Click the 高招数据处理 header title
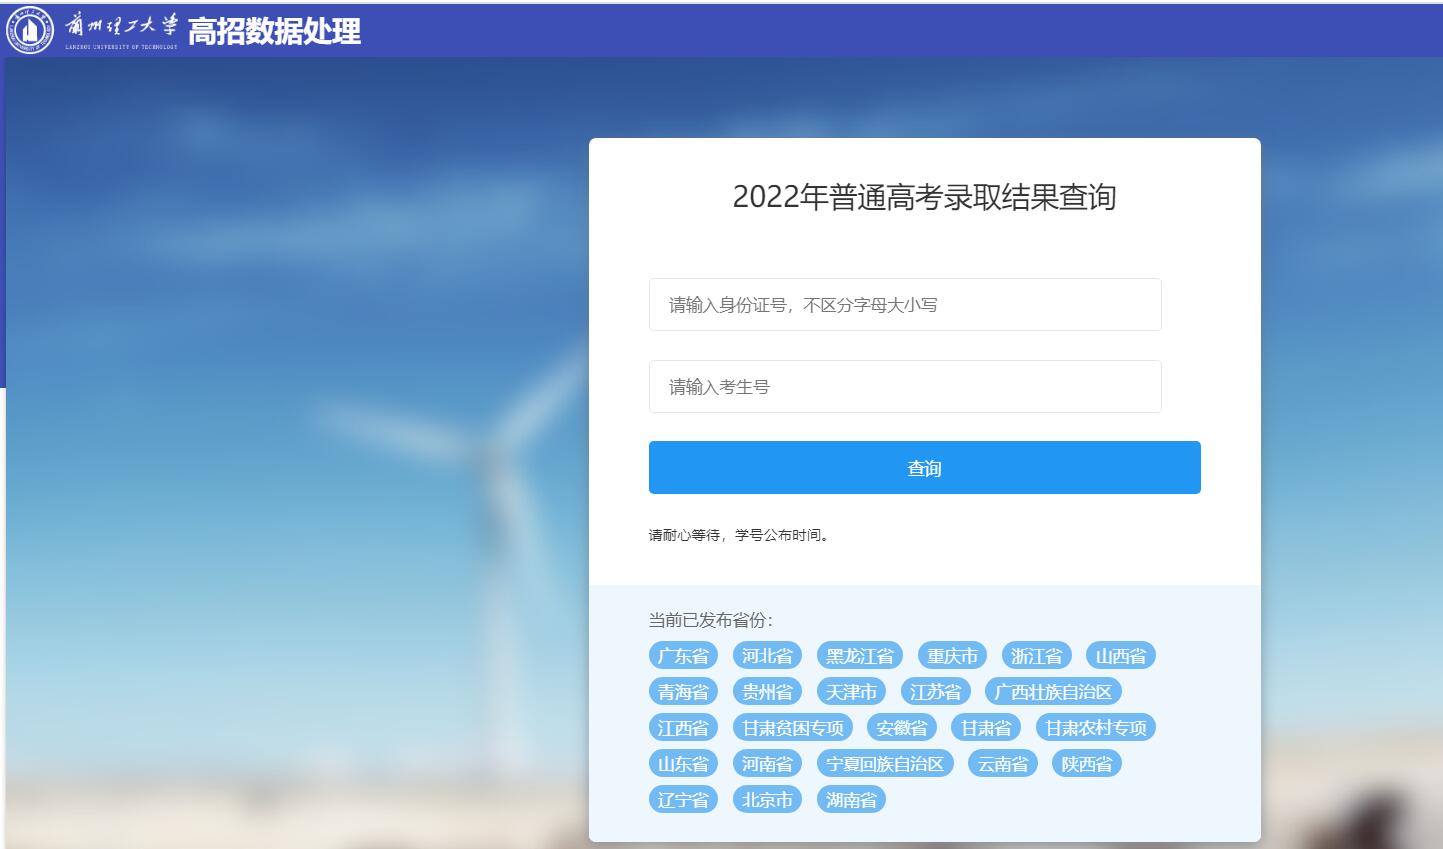 click(x=274, y=32)
